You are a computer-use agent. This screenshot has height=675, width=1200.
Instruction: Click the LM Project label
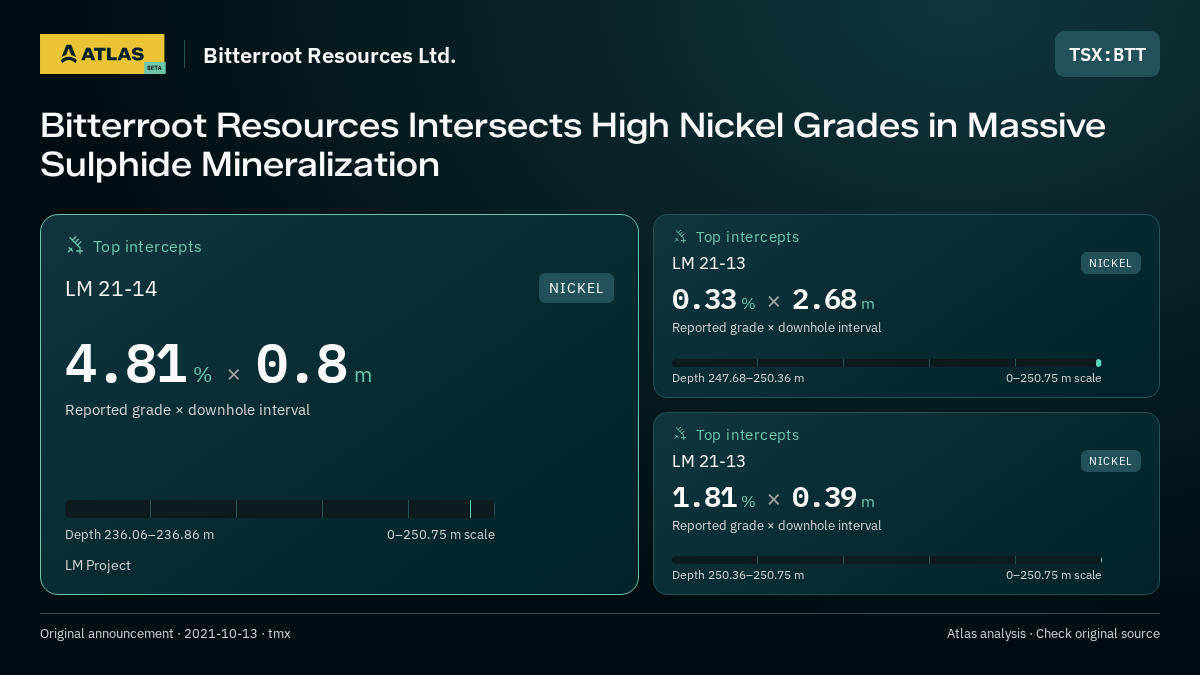(98, 565)
